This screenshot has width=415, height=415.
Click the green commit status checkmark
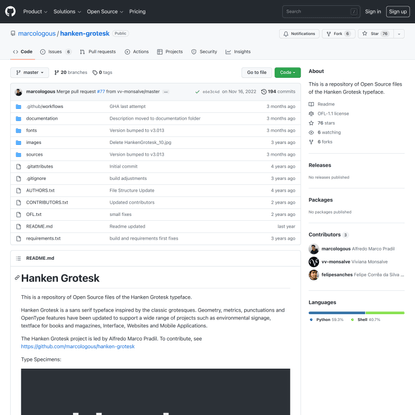[x=197, y=92]
